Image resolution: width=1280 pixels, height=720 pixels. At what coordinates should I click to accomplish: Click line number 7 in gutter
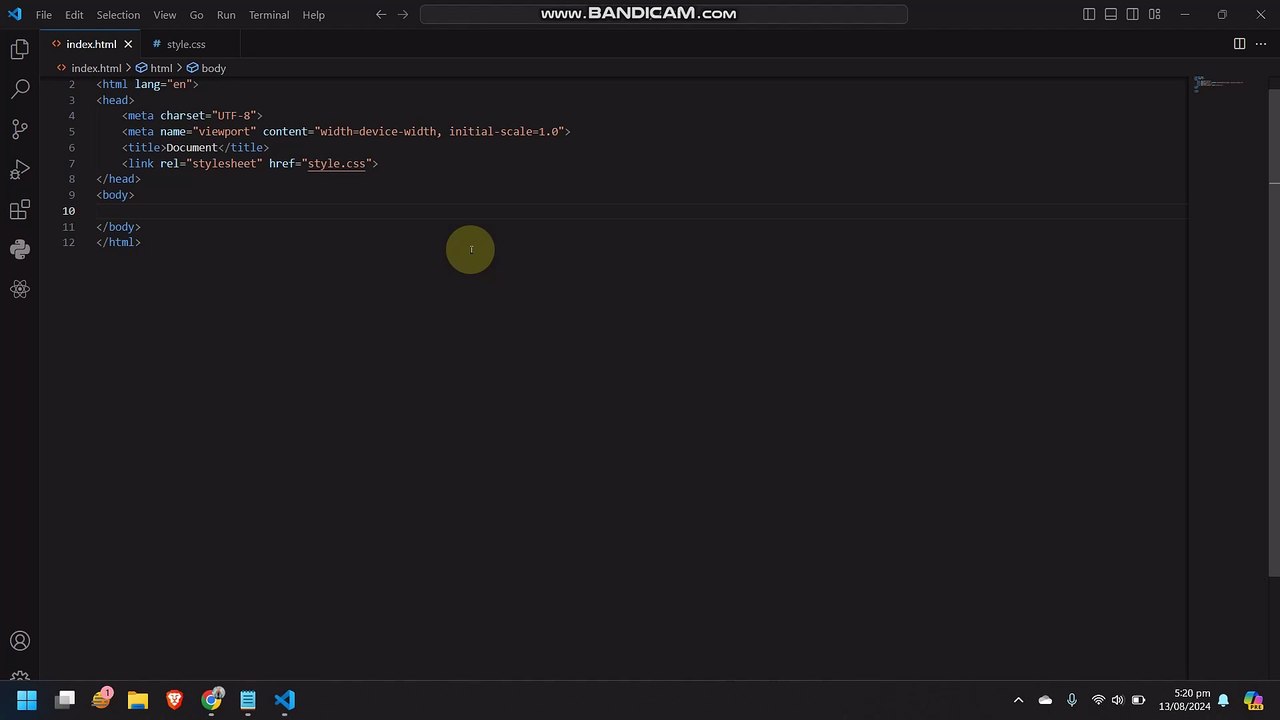71,163
